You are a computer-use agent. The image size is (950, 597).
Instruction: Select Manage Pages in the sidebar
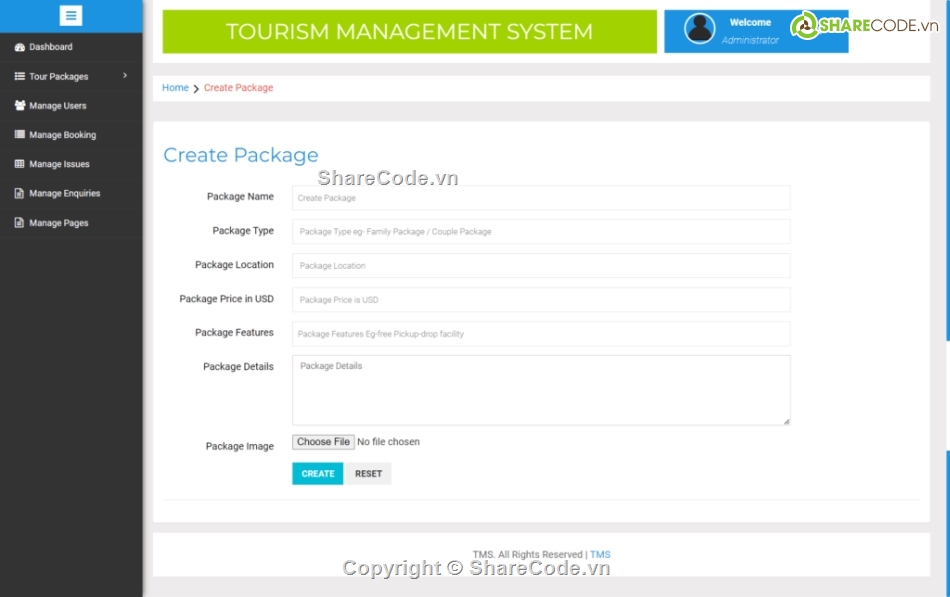pyautogui.click(x=71, y=223)
